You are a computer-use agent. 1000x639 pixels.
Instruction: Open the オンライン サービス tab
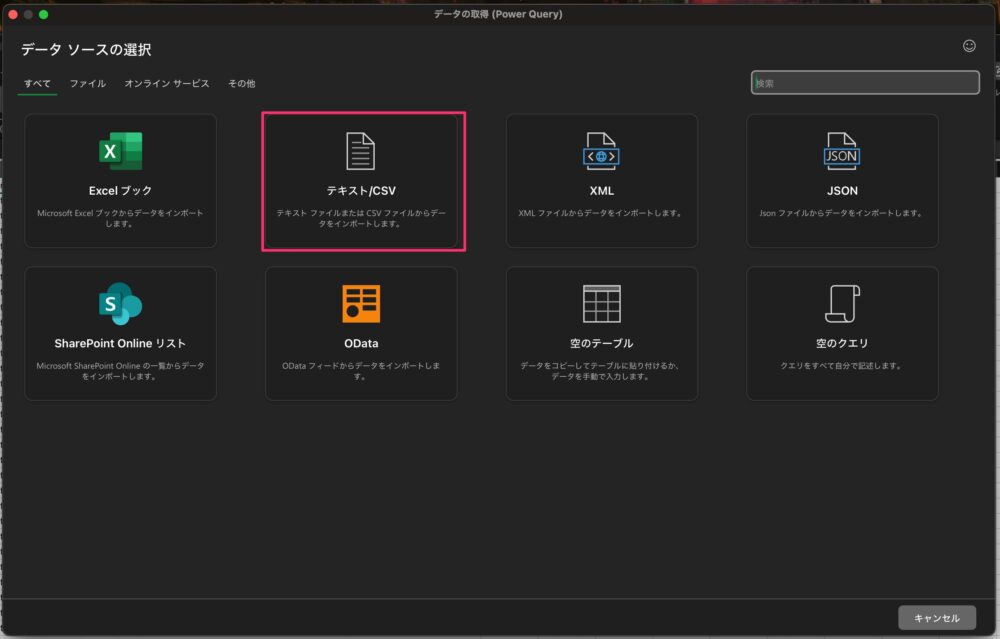[x=166, y=84]
